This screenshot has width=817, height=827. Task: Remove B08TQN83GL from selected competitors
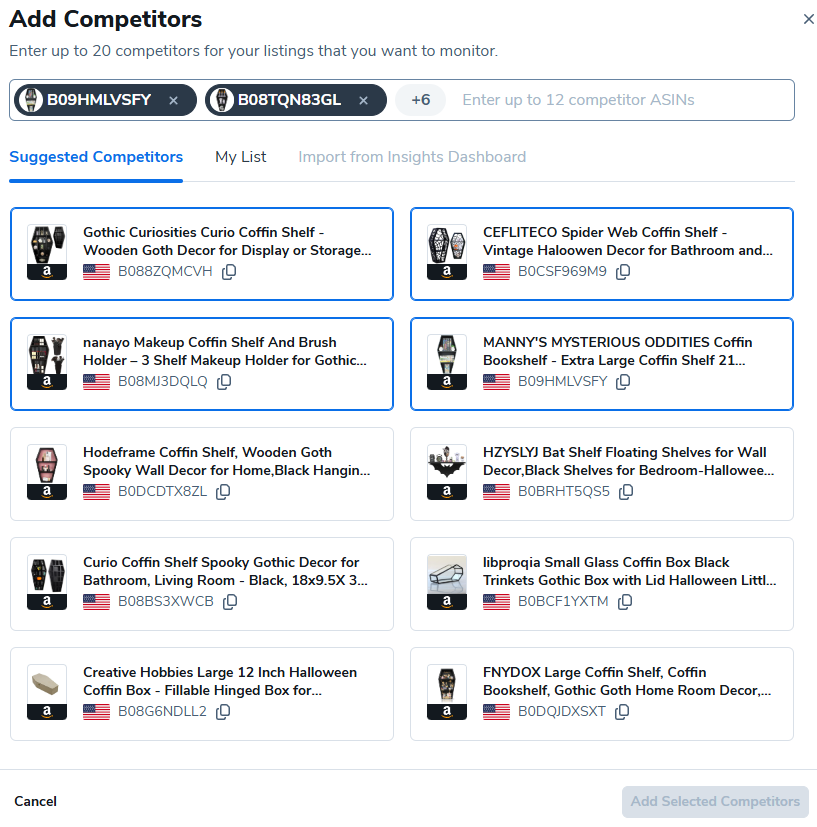coord(364,100)
